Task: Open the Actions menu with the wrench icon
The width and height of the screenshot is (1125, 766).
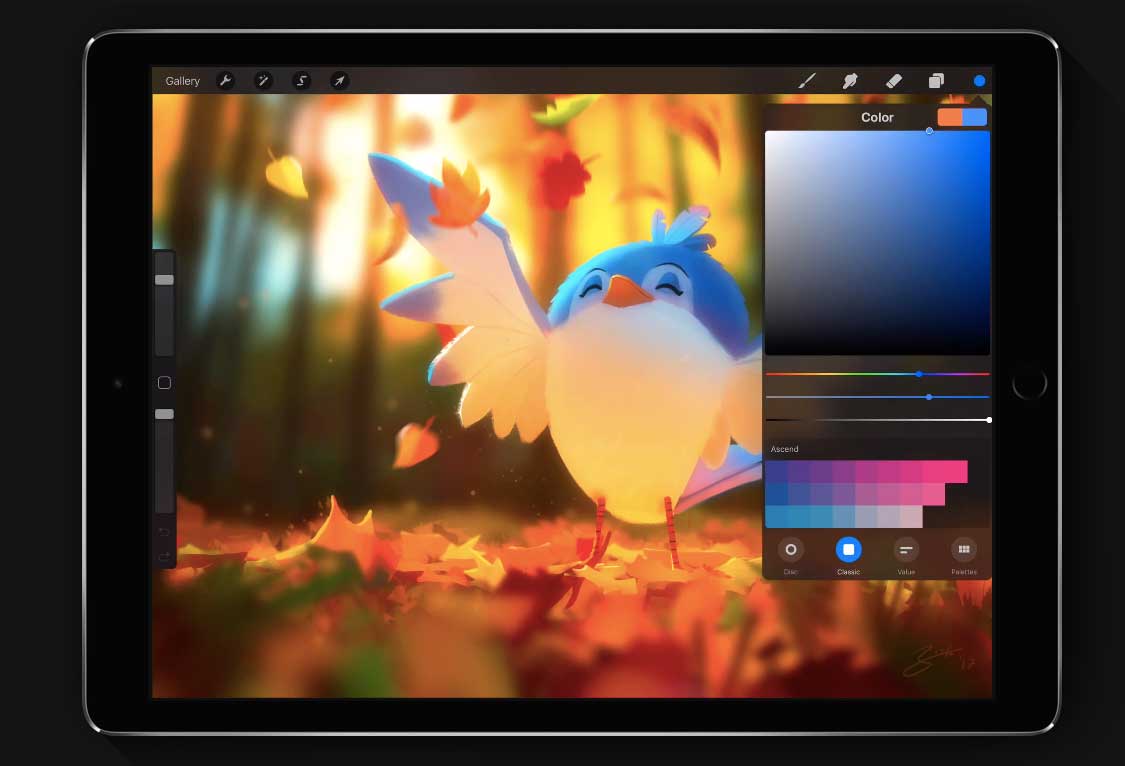Action: pos(225,81)
